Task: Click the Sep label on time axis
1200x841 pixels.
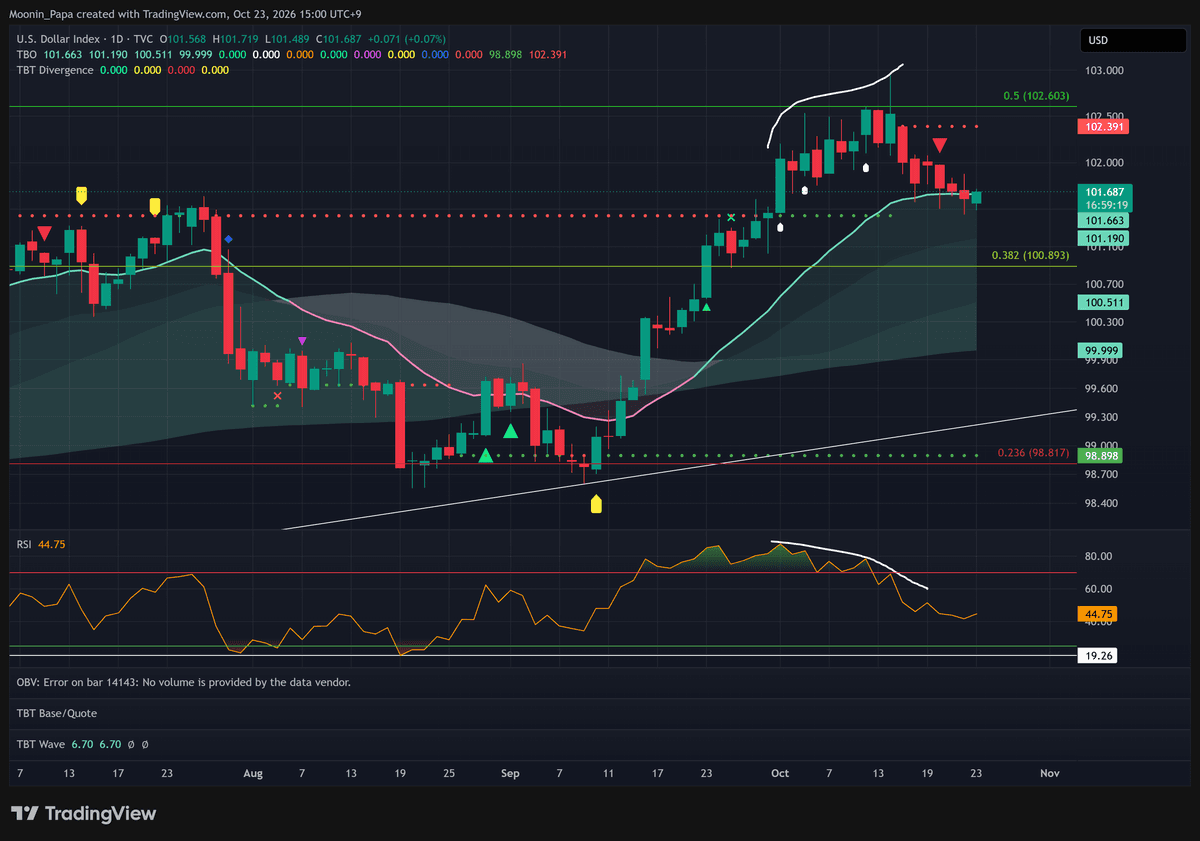Action: click(511, 773)
